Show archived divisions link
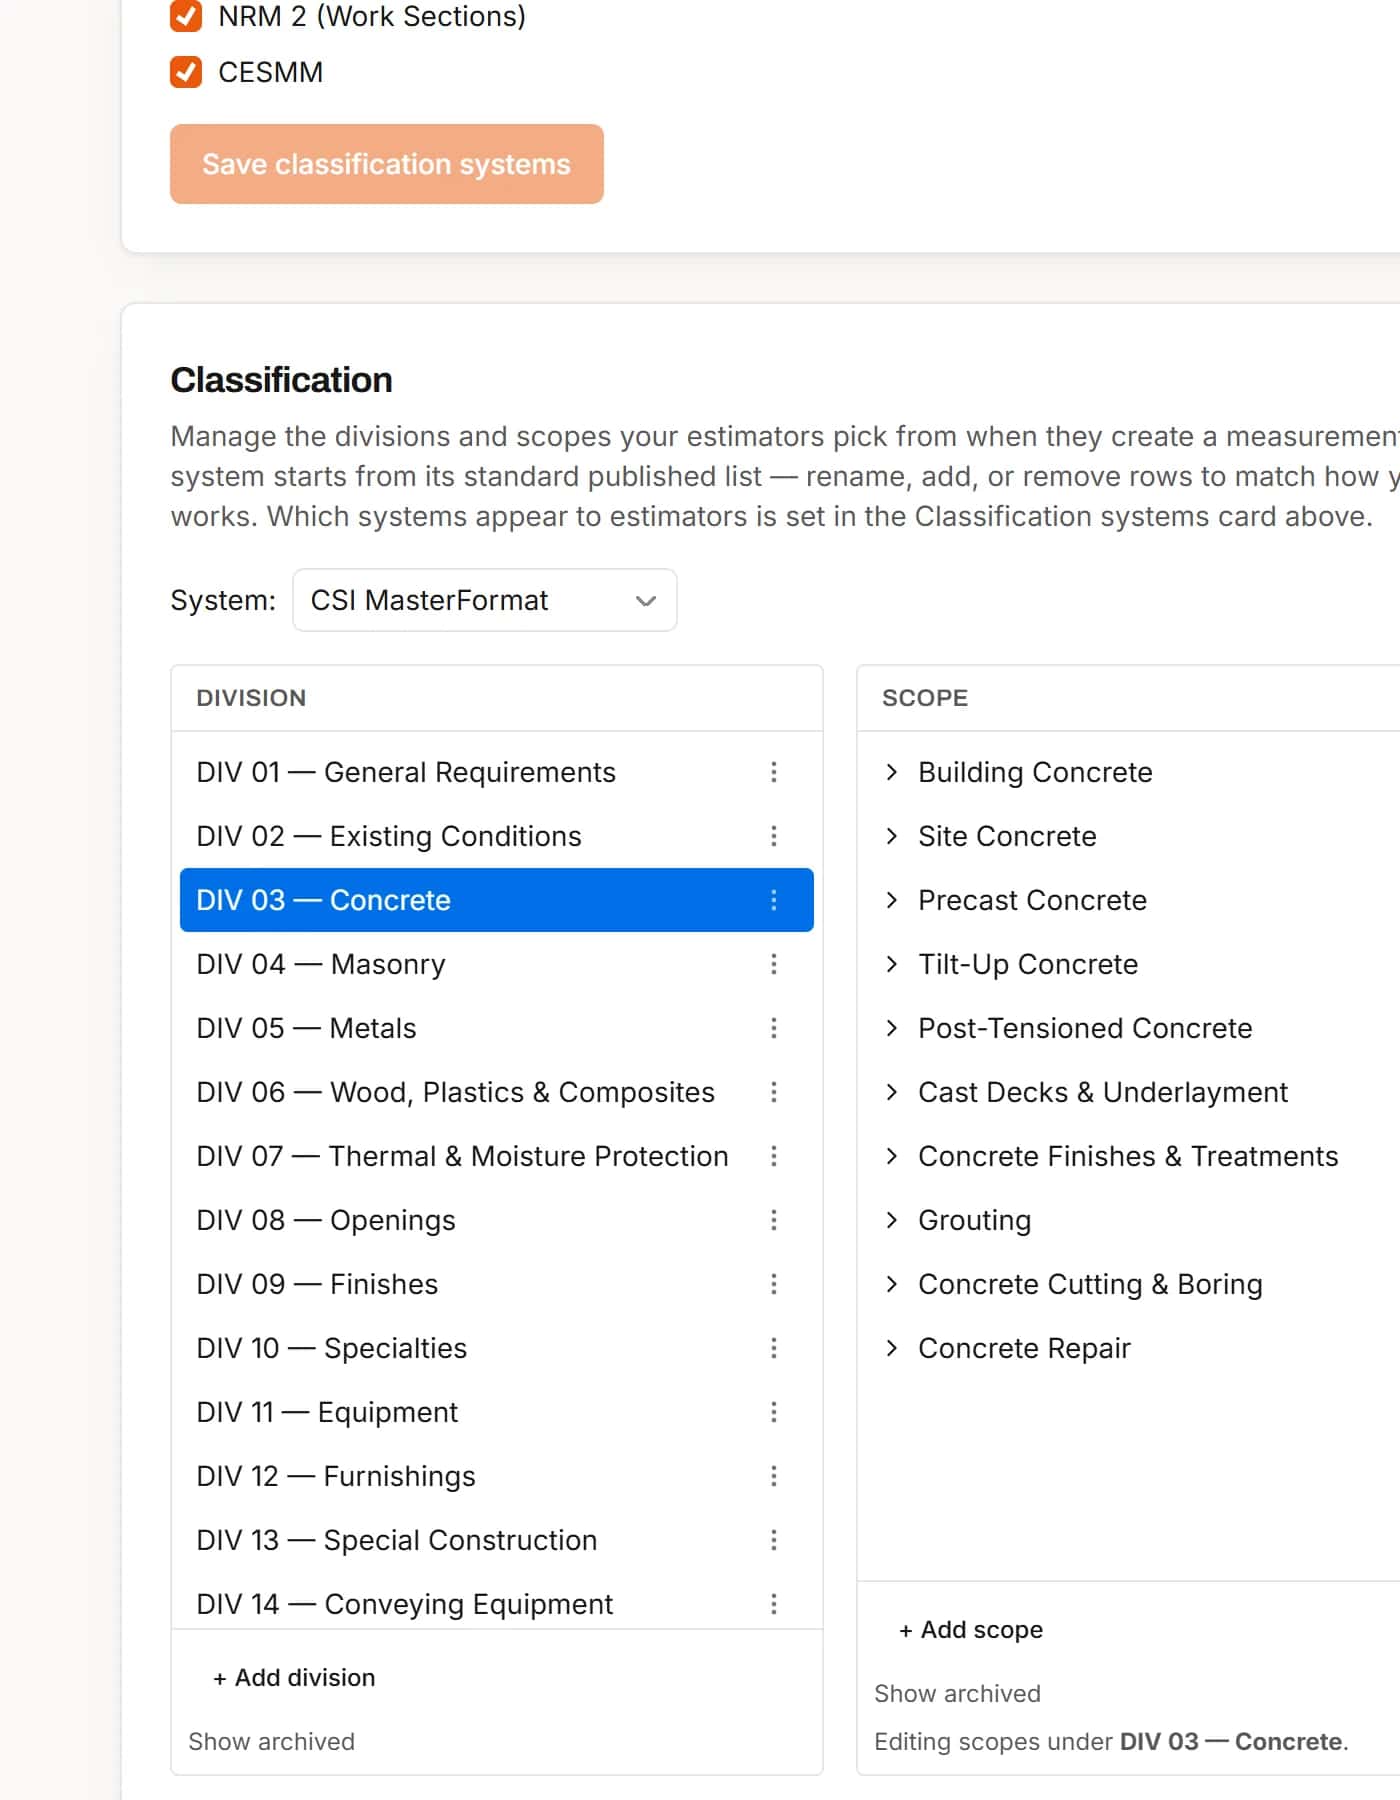Image resolution: width=1400 pixels, height=1800 pixels. coord(271,1742)
